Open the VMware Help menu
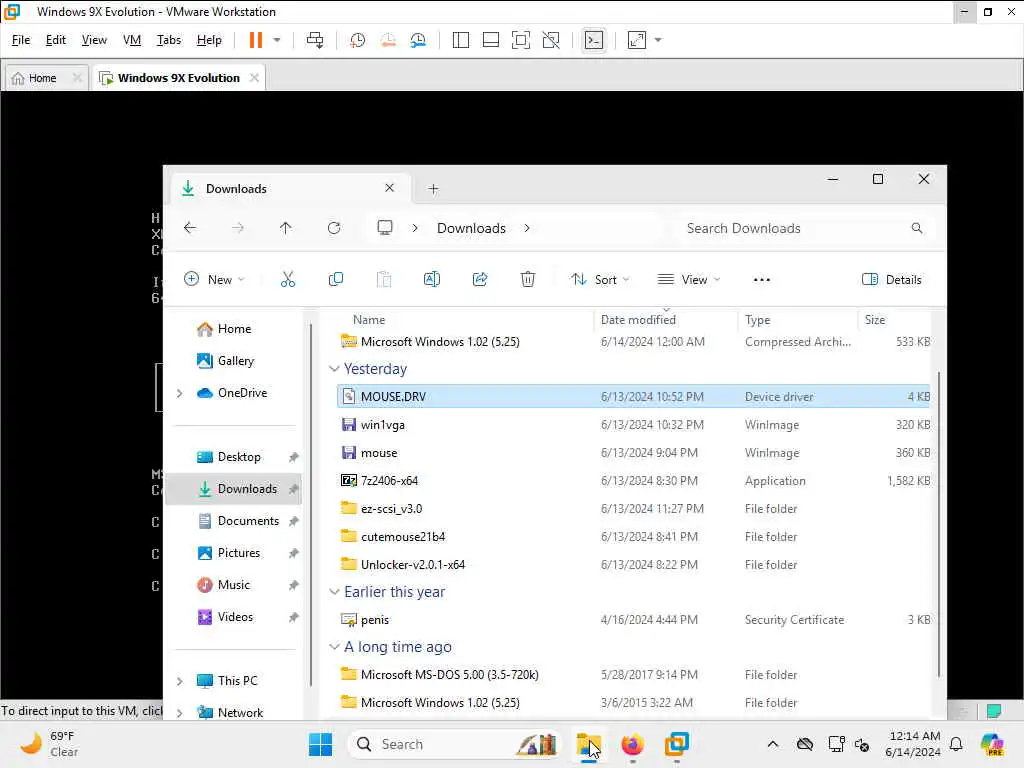The width and height of the screenshot is (1024, 768). [209, 40]
